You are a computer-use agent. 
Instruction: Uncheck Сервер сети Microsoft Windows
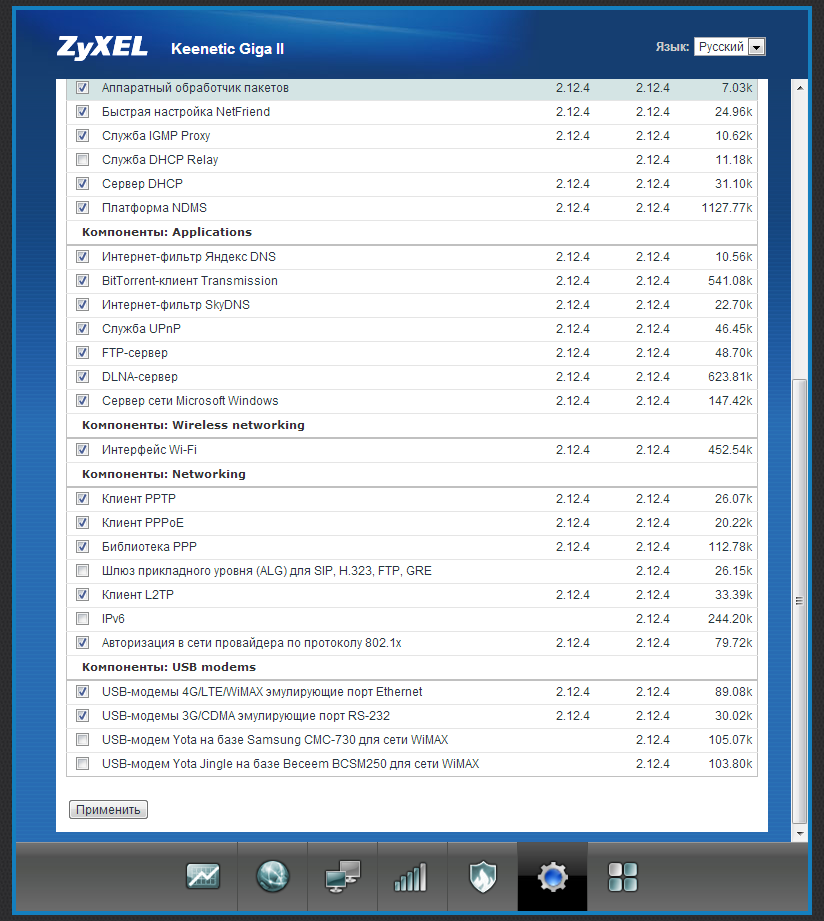pyautogui.click(x=83, y=401)
